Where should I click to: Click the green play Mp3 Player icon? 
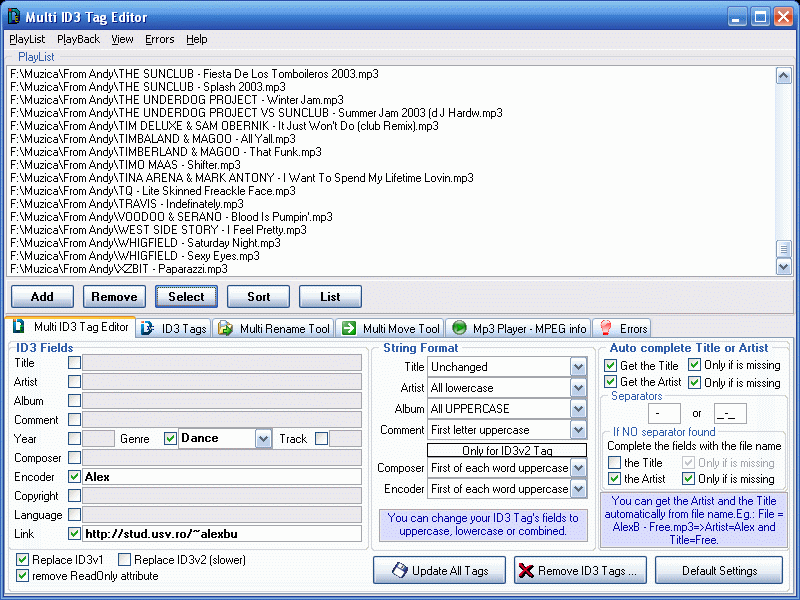click(459, 328)
